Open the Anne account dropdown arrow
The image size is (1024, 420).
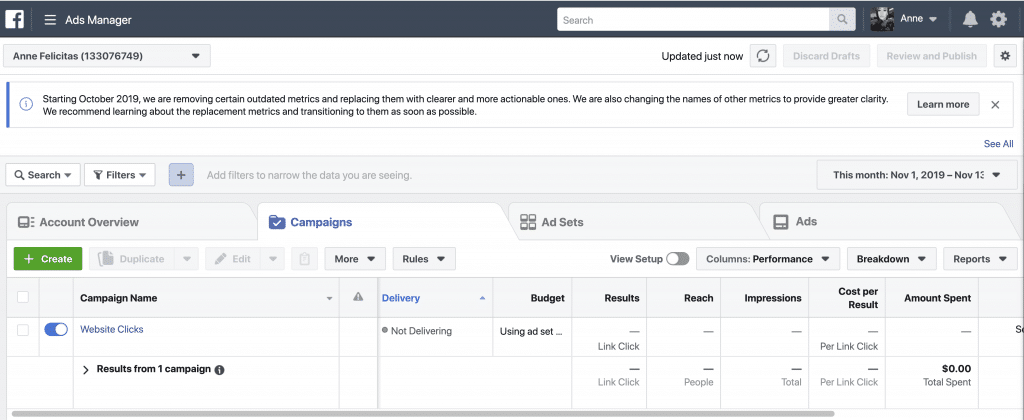click(933, 20)
